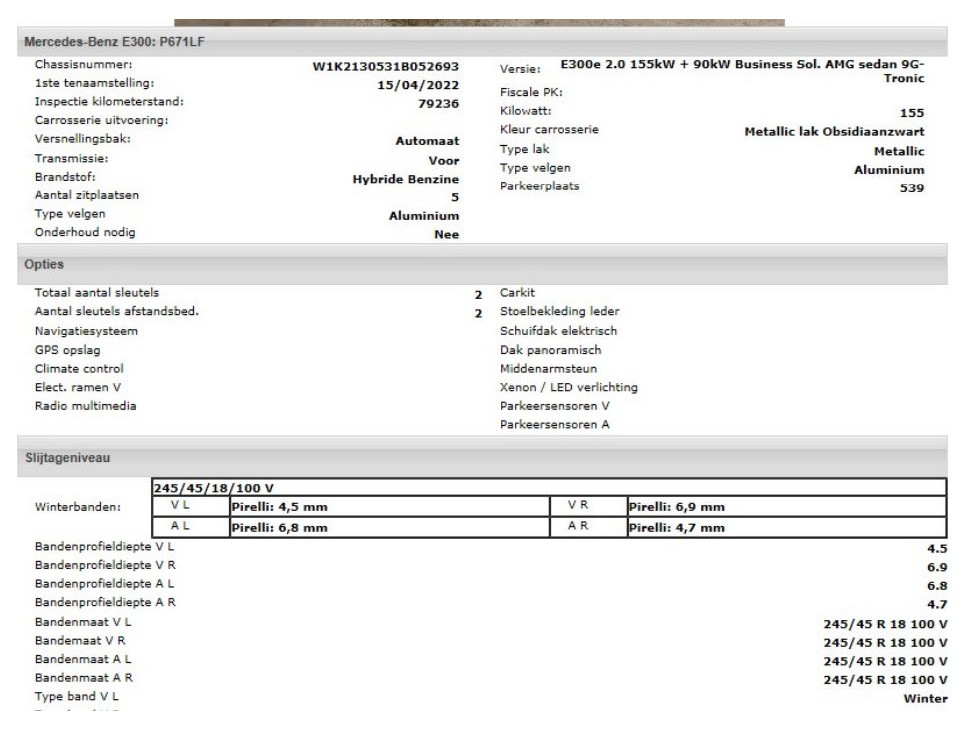Click the tread depth value 4.5
This screenshot has height=730, width=974.
click(937, 549)
